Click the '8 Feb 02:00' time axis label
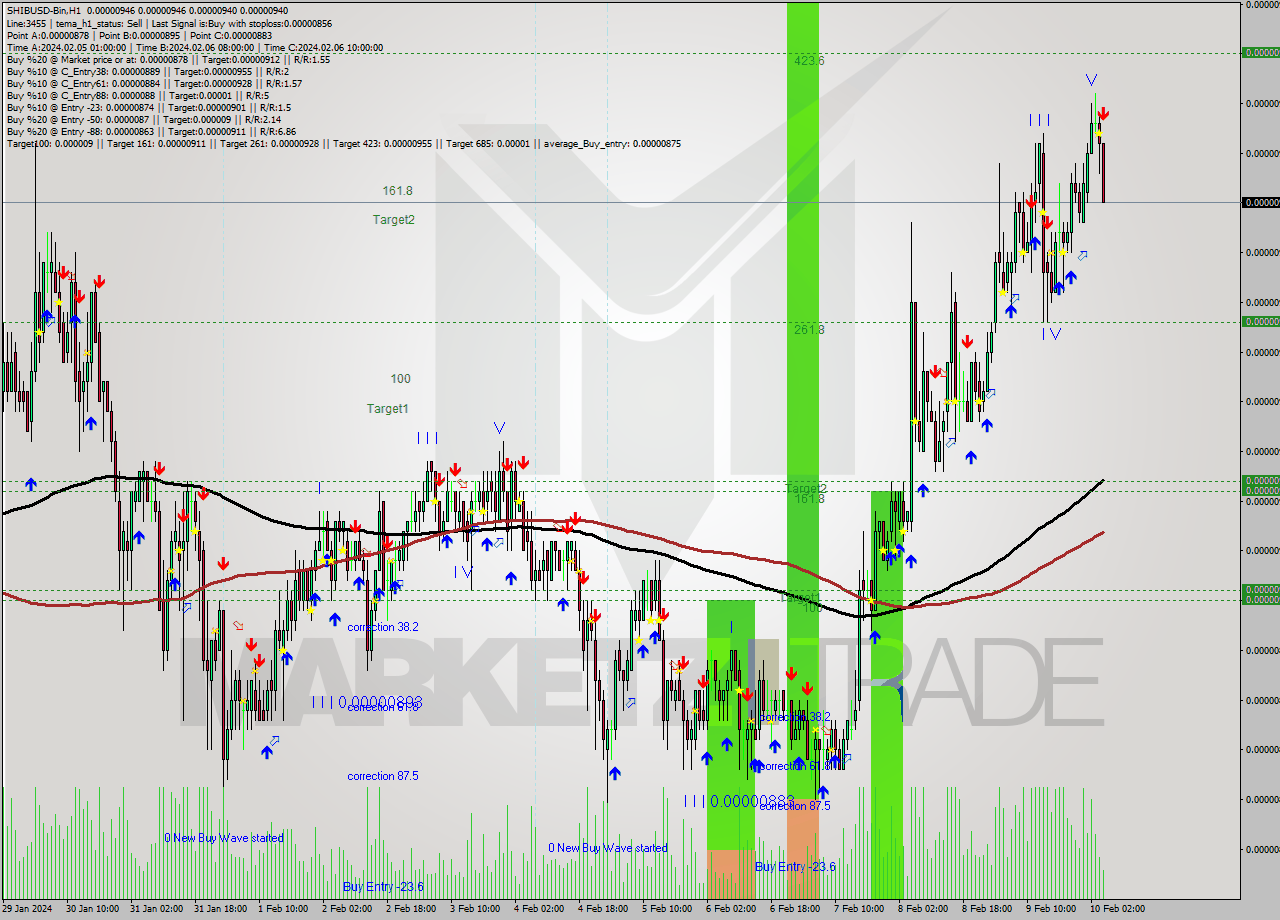The image size is (1280, 920). click(x=923, y=909)
